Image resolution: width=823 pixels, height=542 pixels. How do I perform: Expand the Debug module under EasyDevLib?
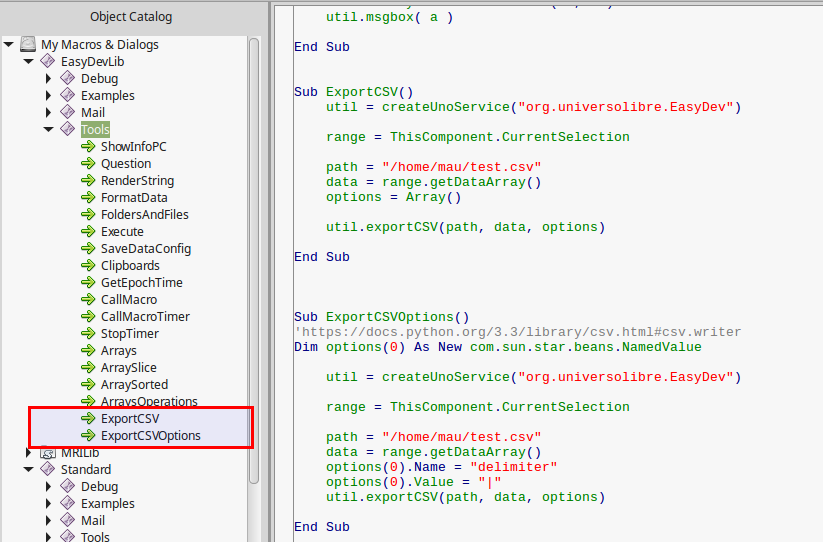pyautogui.click(x=48, y=79)
